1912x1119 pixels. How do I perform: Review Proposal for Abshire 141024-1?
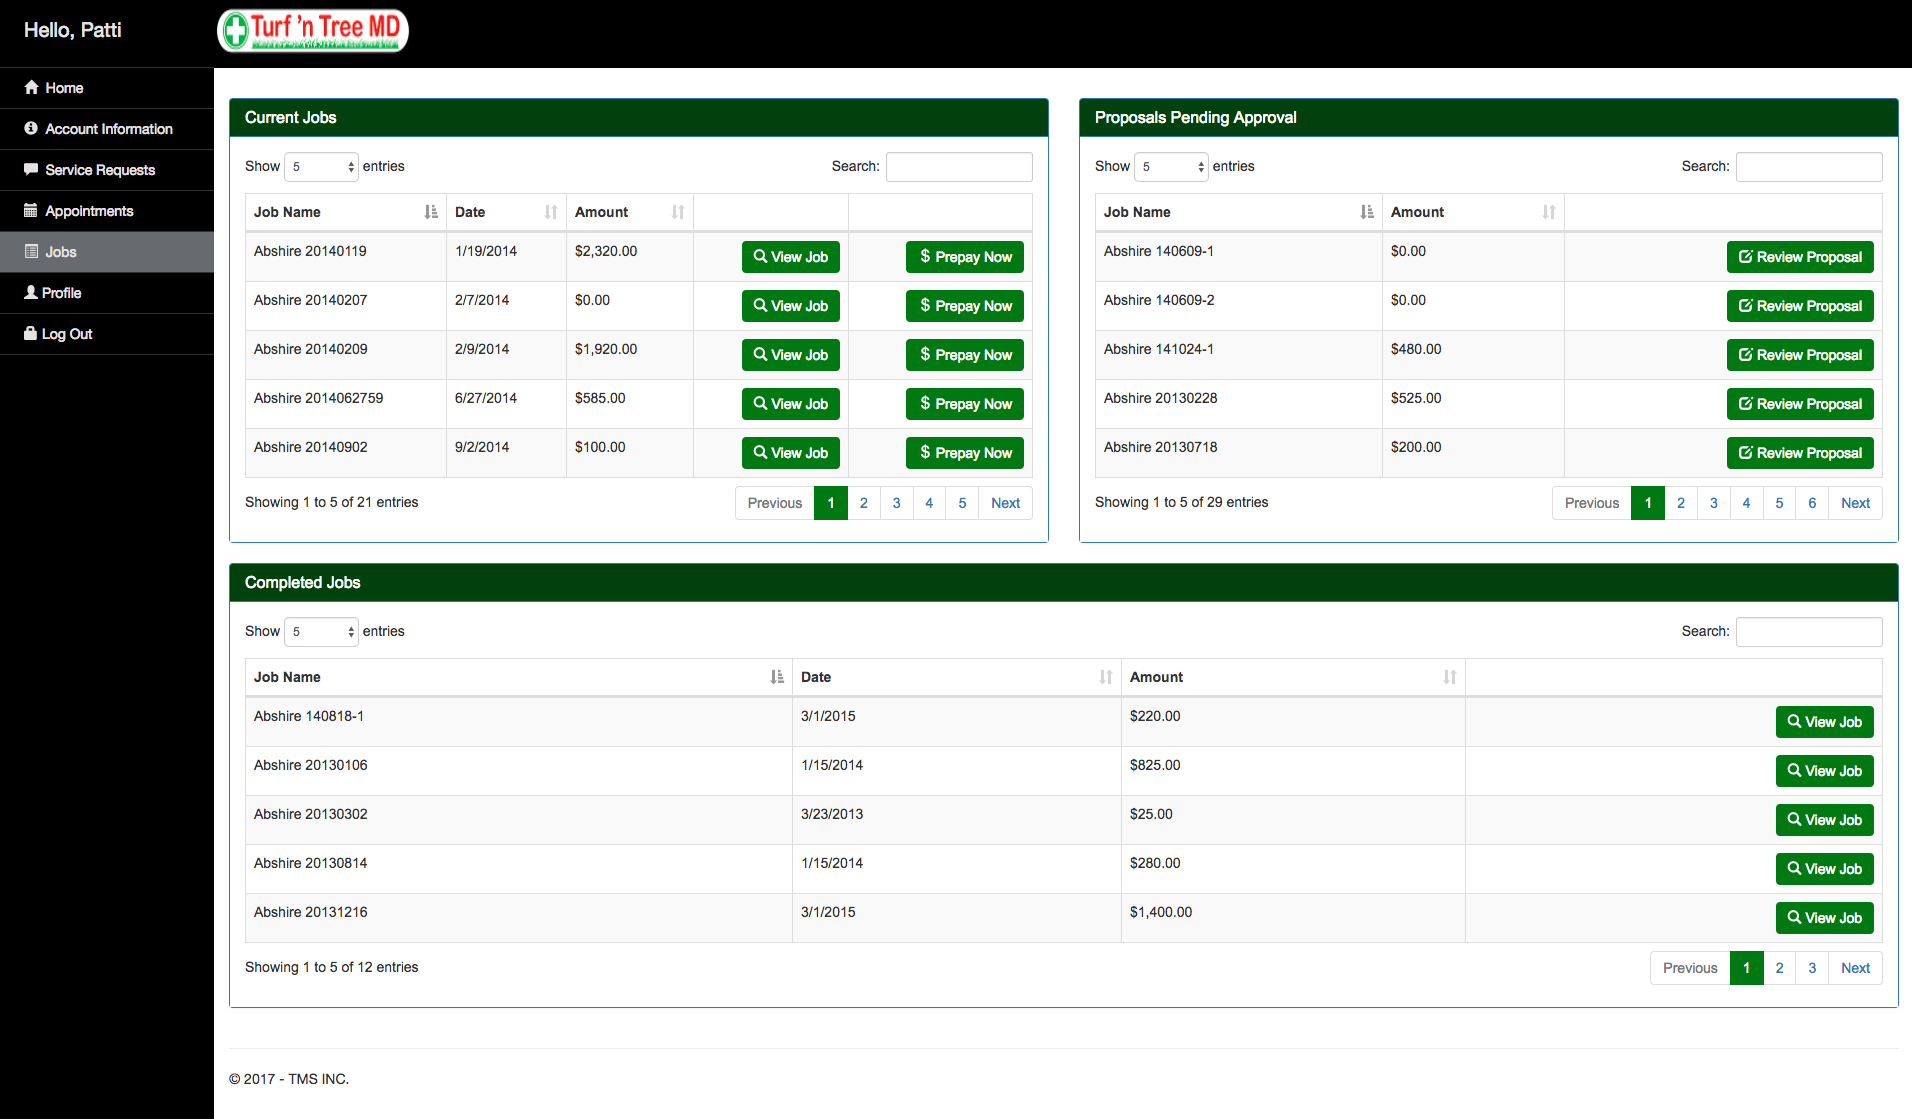(1800, 355)
